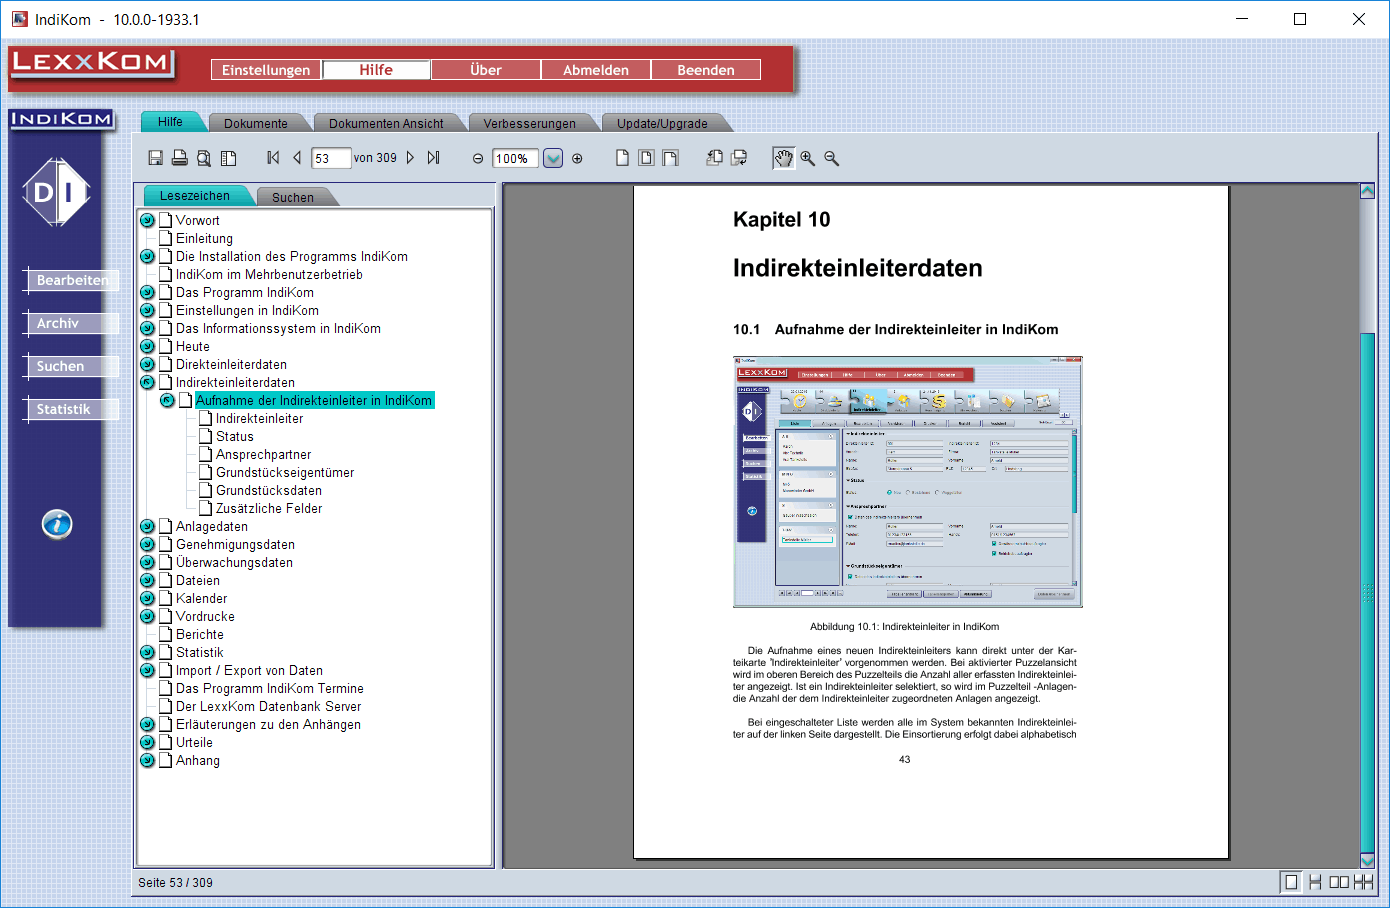Viewport: 1390px width, 908px height.
Task: Select the zoom-out magnifier tool
Action: (x=831, y=158)
